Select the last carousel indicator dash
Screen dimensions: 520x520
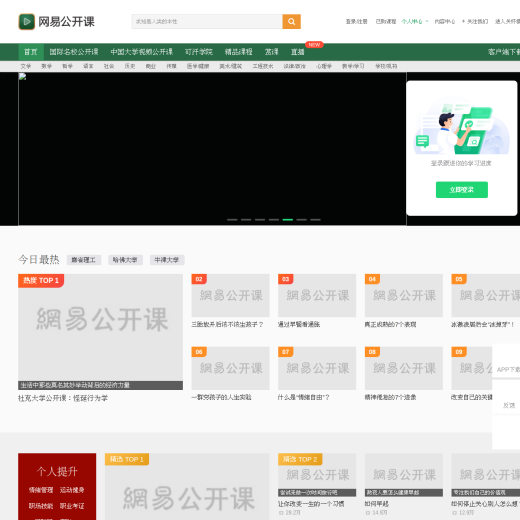[x=315, y=220]
